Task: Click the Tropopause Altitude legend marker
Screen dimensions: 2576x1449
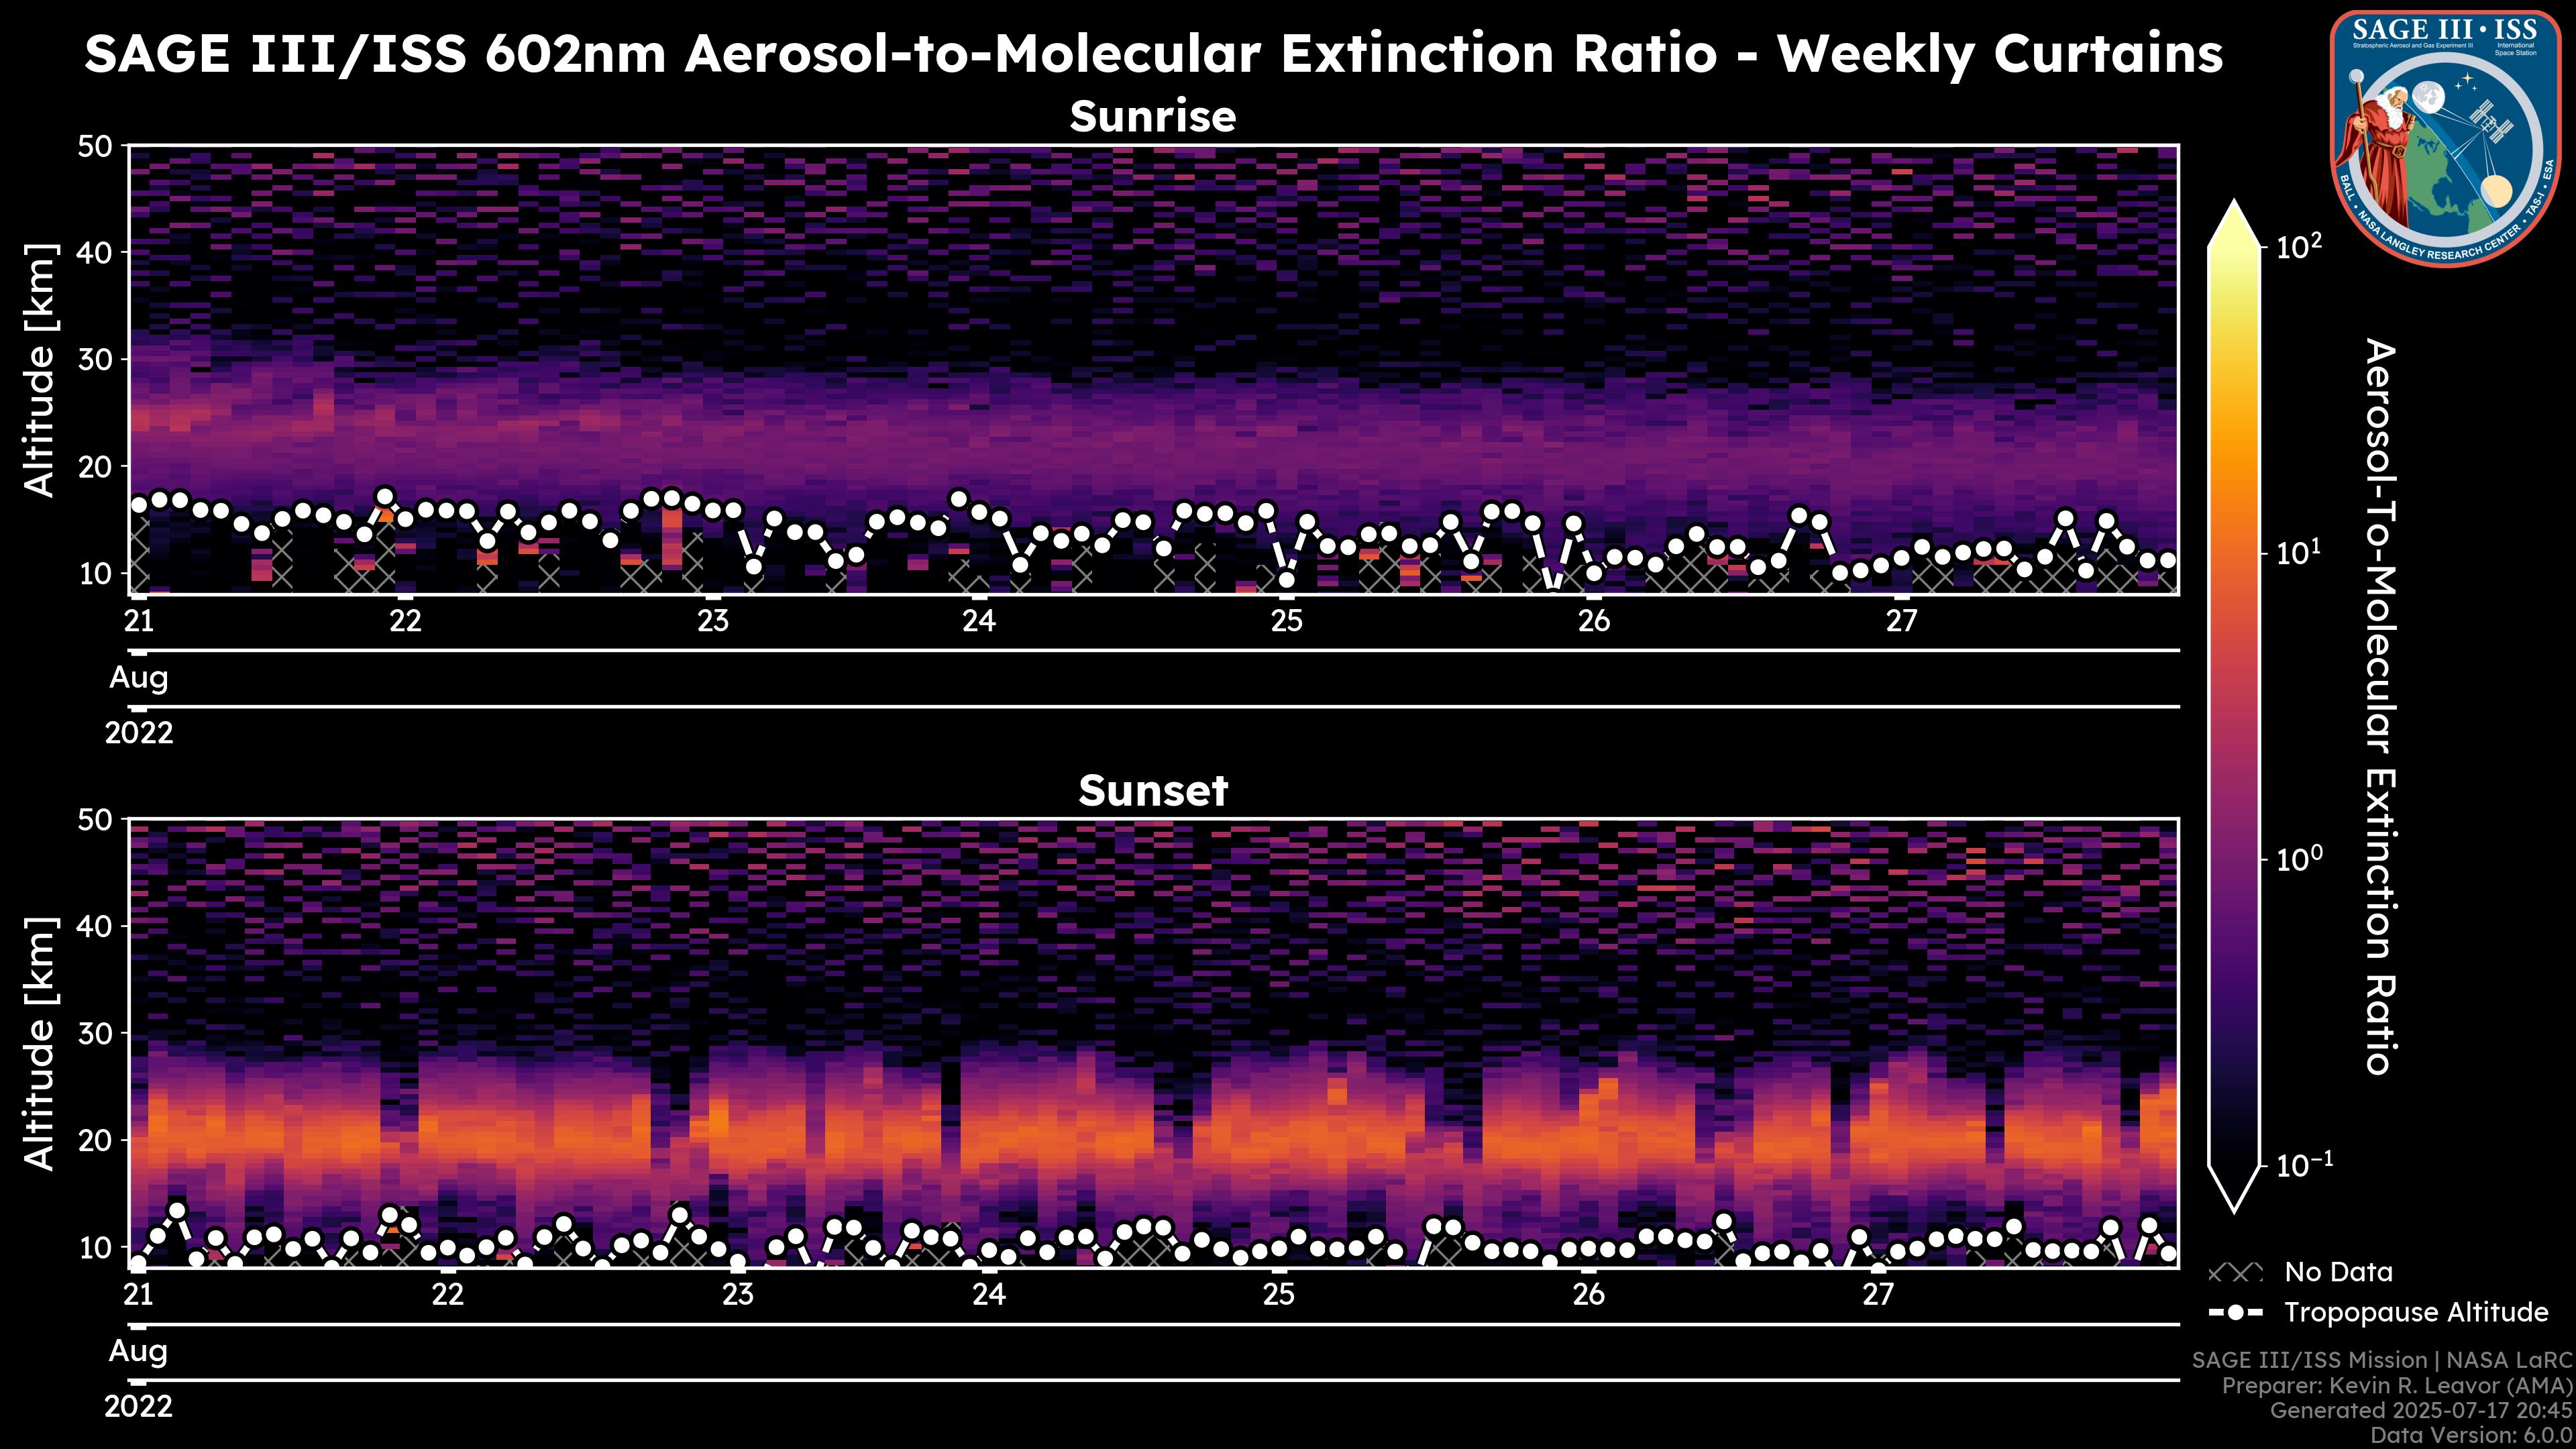Action: [2235, 1312]
